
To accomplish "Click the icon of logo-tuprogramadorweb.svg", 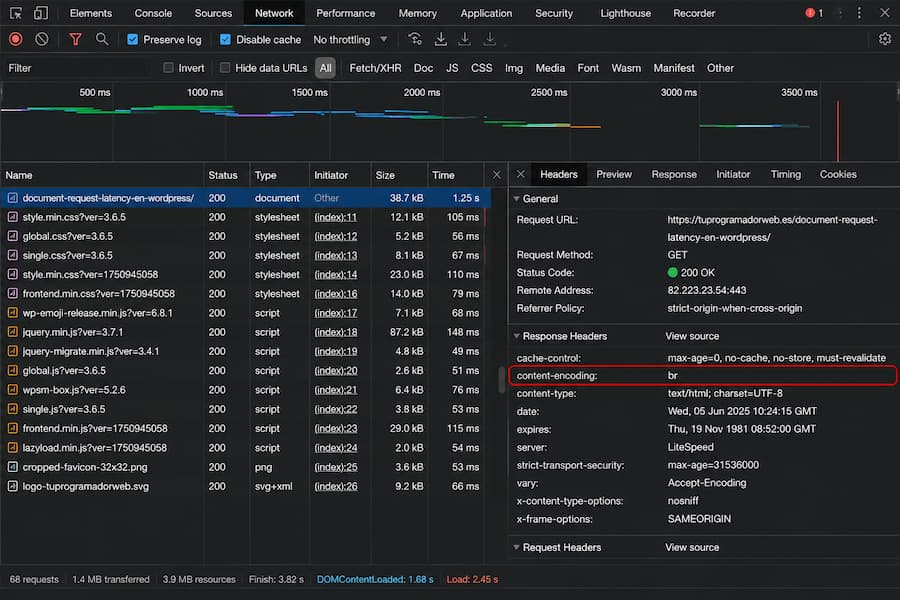I will [x=12, y=486].
